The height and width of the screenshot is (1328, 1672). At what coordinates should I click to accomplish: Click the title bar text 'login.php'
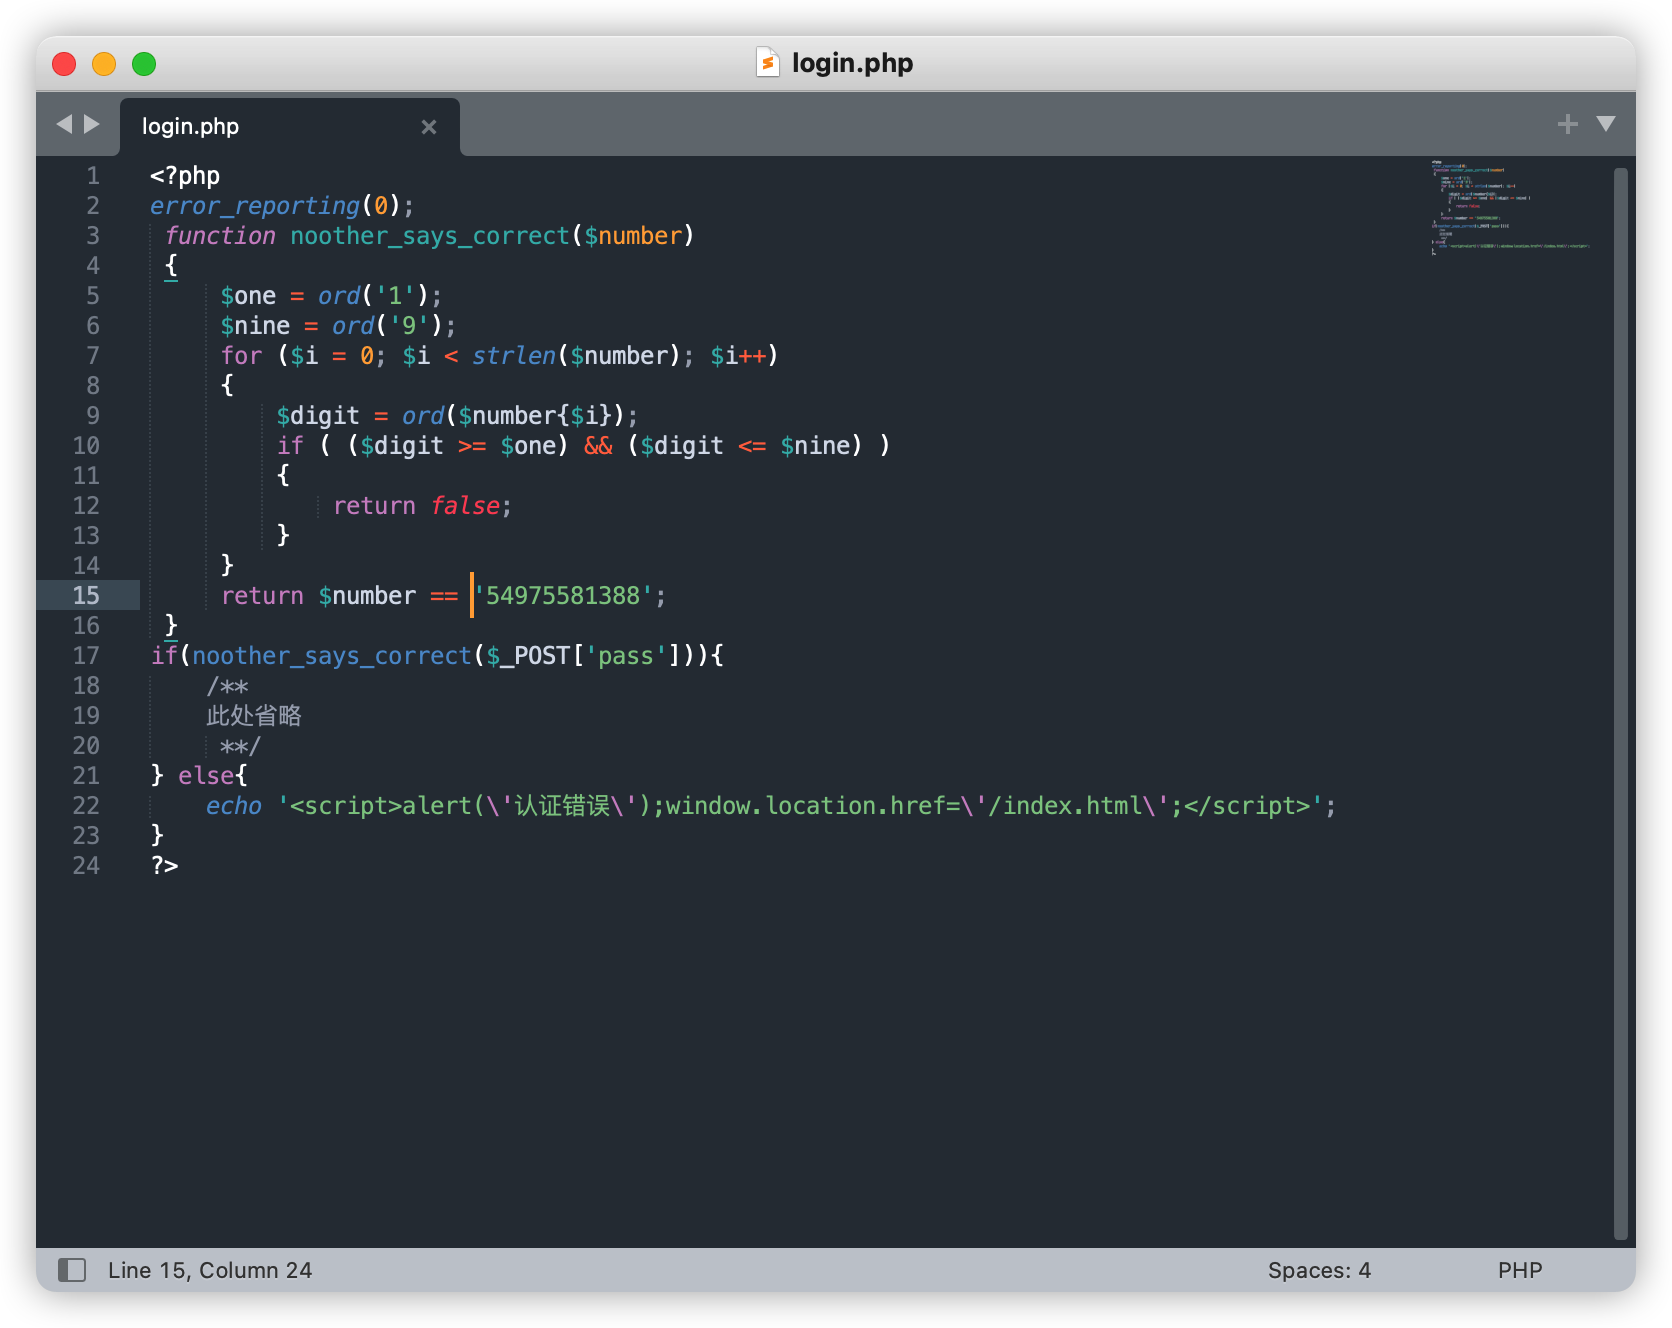[852, 63]
